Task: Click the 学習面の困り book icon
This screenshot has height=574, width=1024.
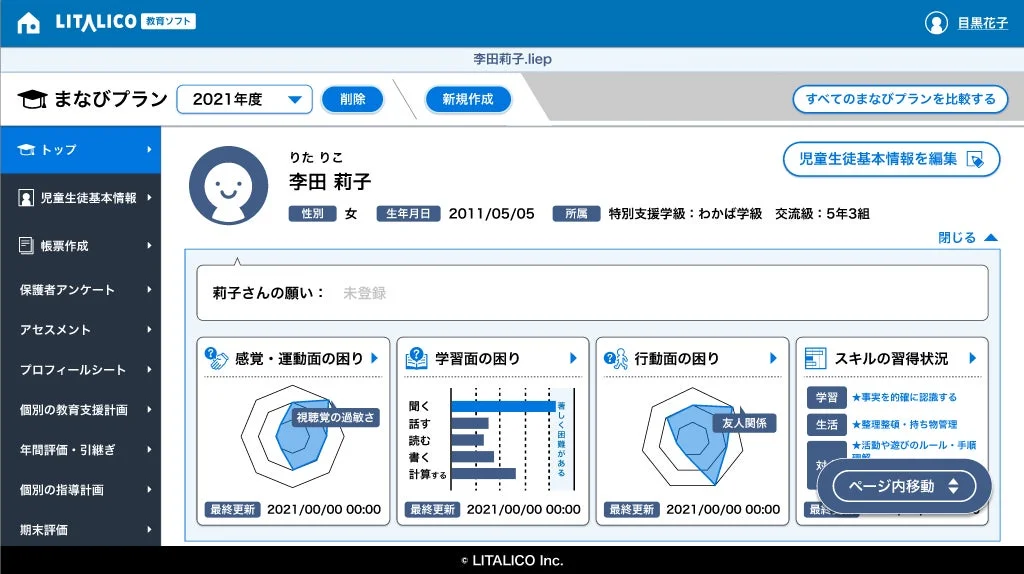Action: (416, 358)
